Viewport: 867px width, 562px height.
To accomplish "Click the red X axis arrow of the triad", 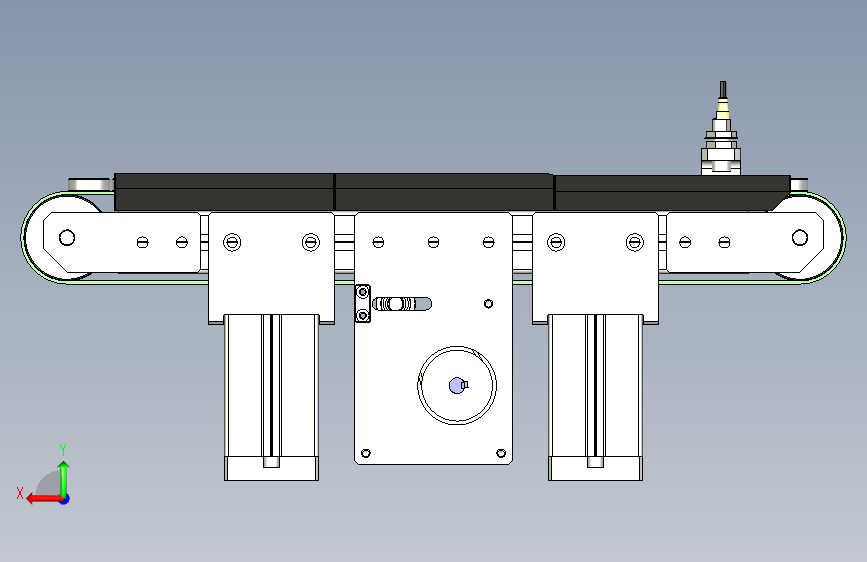I will pos(43,499).
